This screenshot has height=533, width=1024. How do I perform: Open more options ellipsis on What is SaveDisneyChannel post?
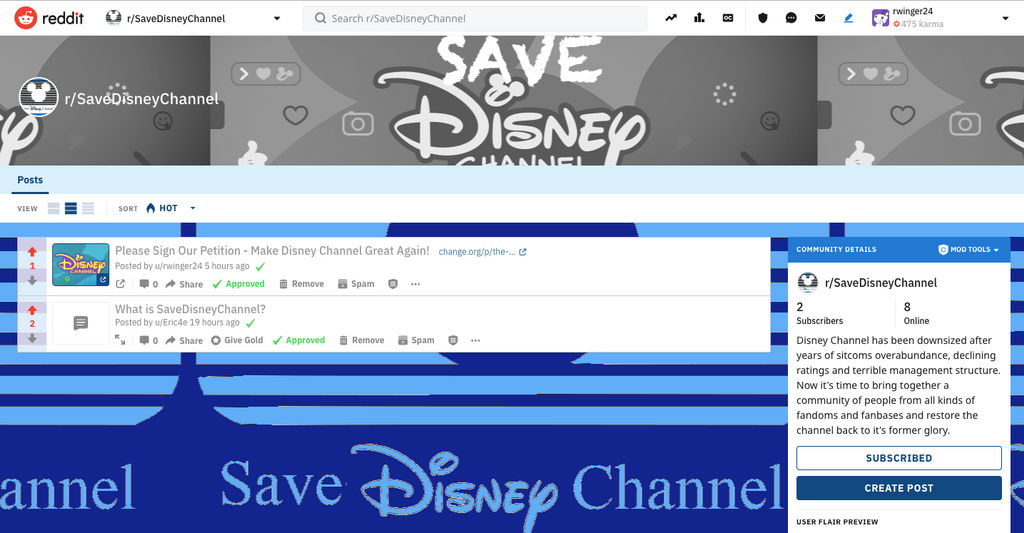click(x=475, y=340)
